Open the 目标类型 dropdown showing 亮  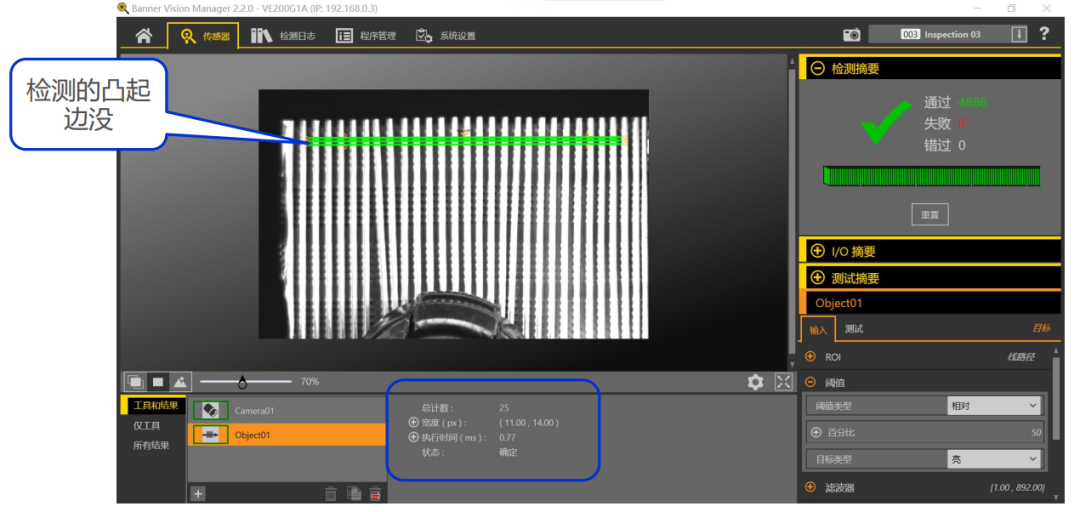pyautogui.click(x=994, y=459)
